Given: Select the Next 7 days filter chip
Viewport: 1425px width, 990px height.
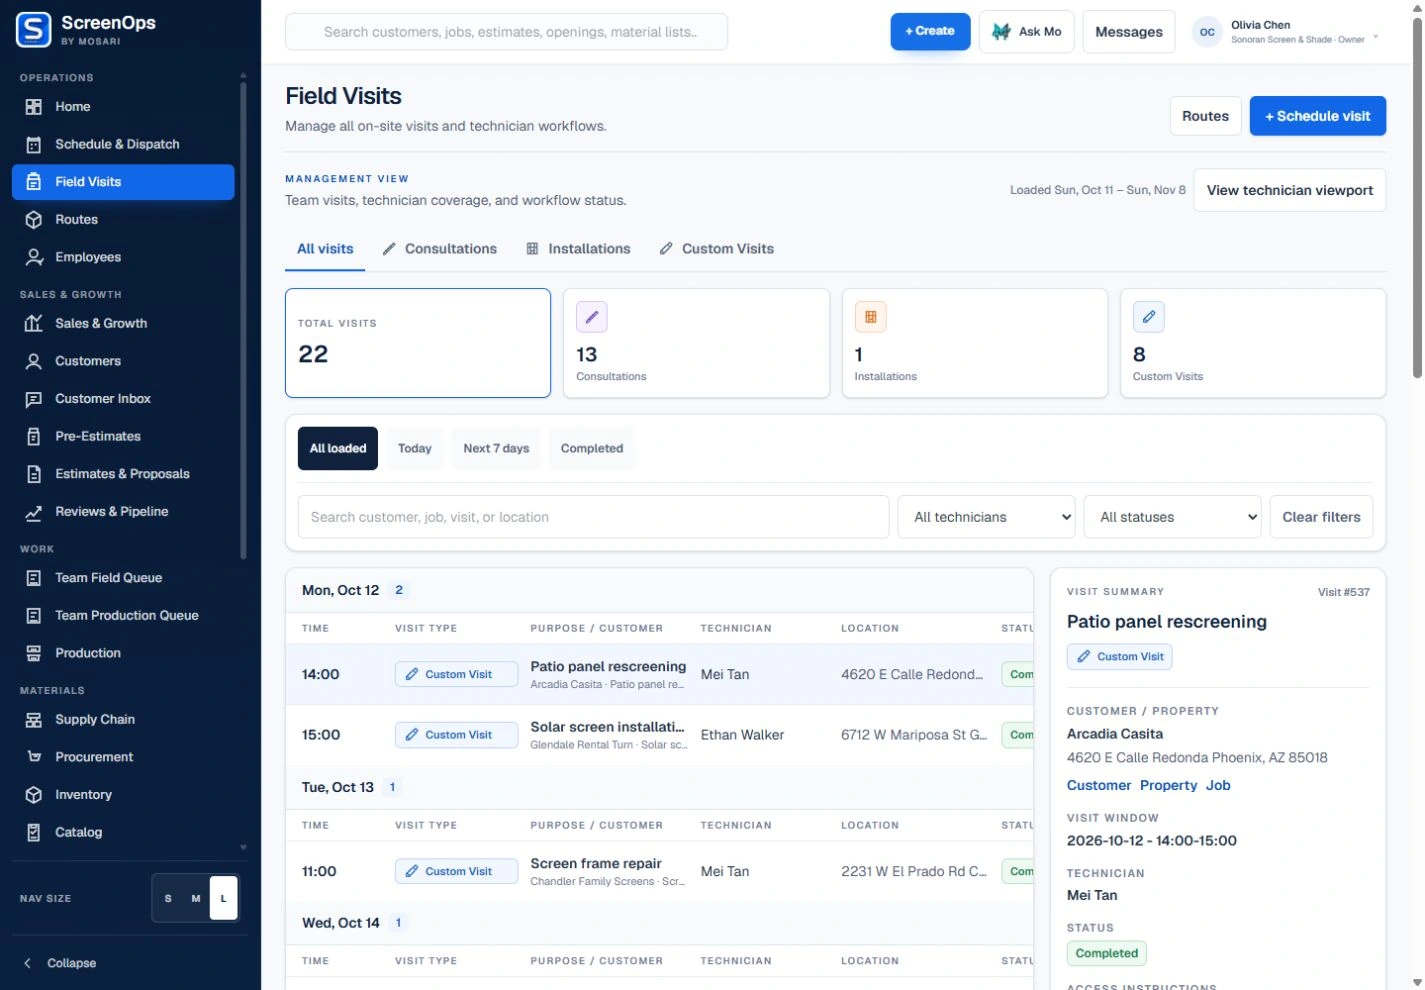Looking at the screenshot, I should coord(496,449).
